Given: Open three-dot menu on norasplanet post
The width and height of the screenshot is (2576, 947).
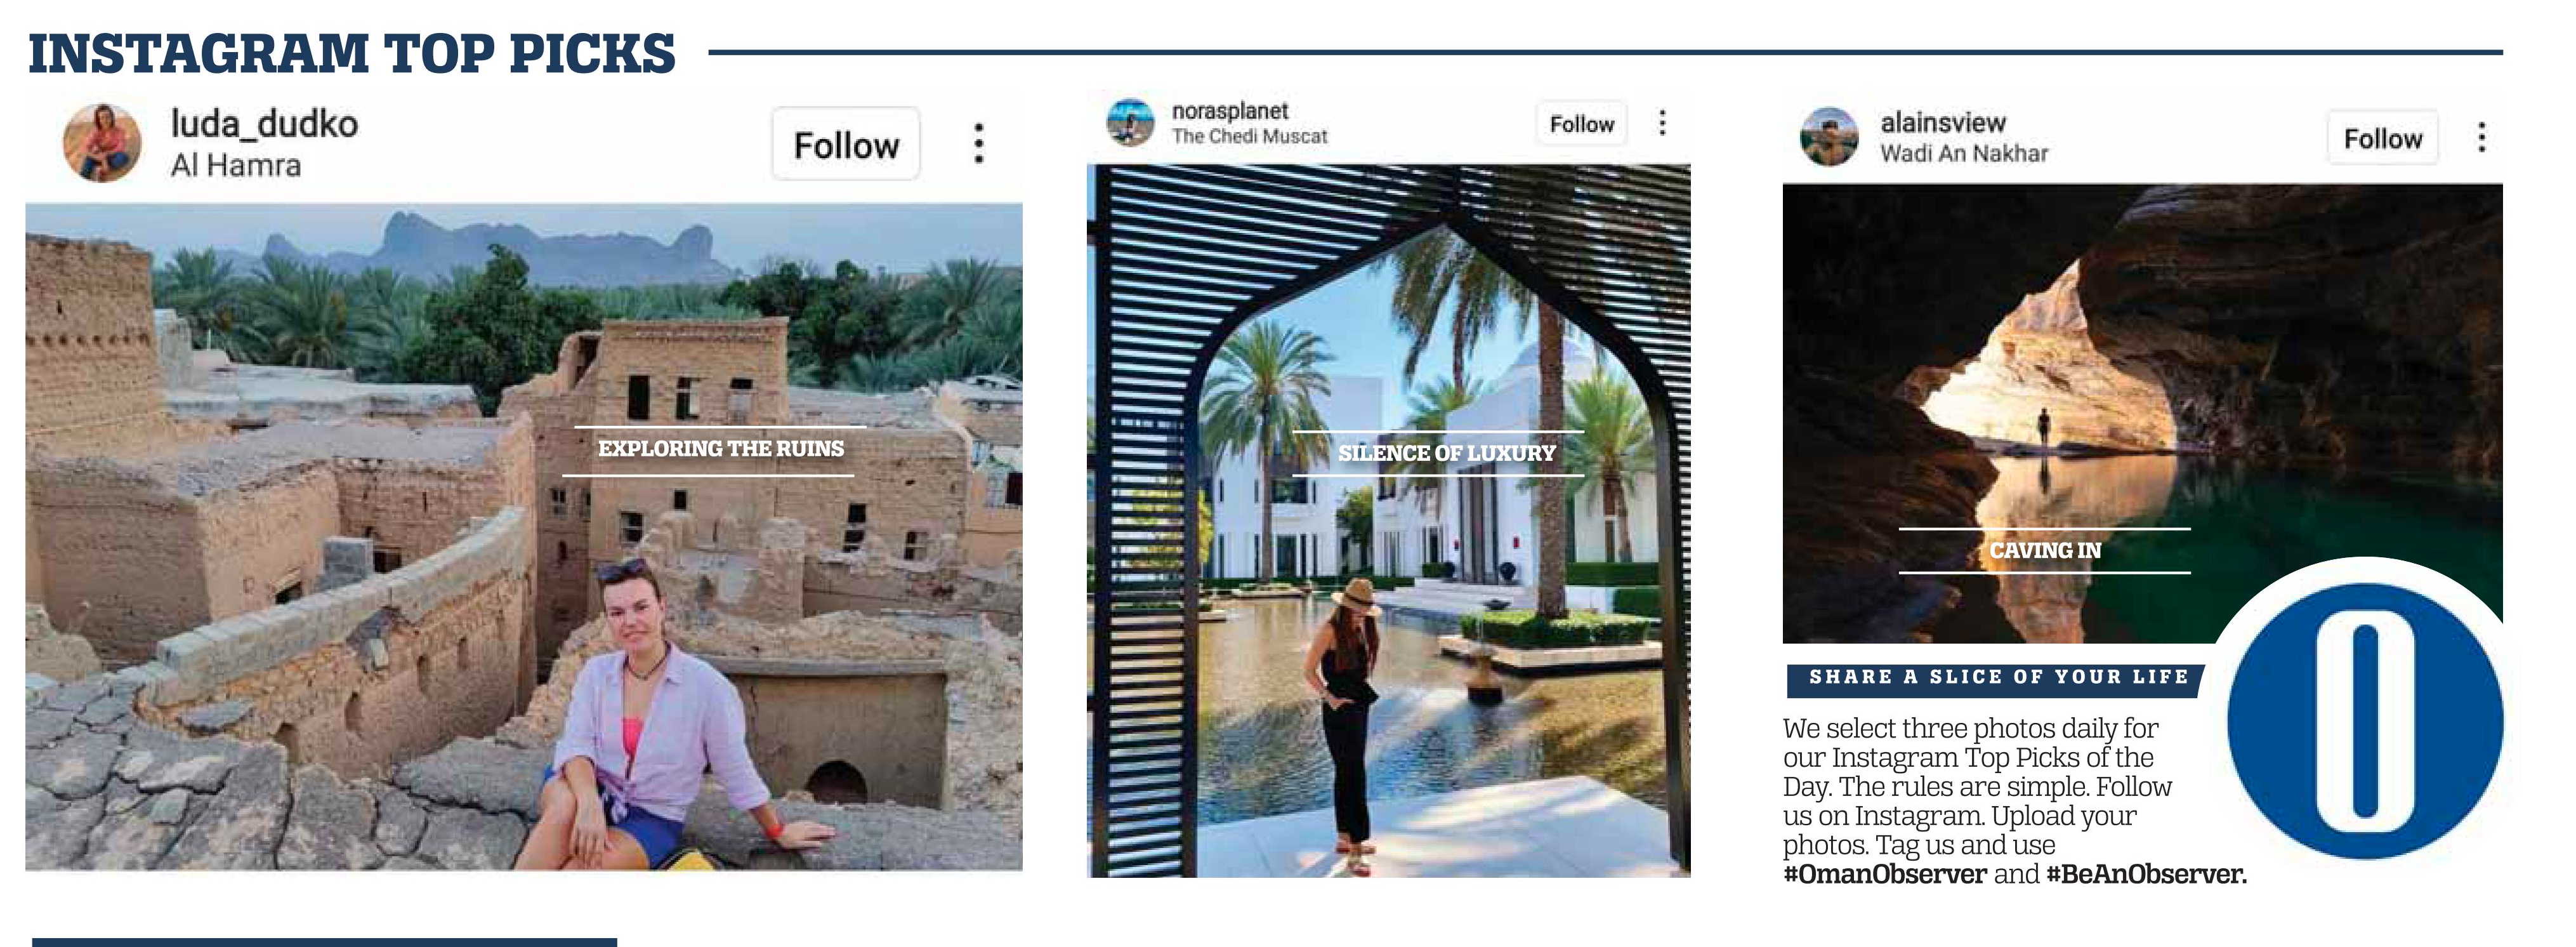Looking at the screenshot, I should (1662, 123).
